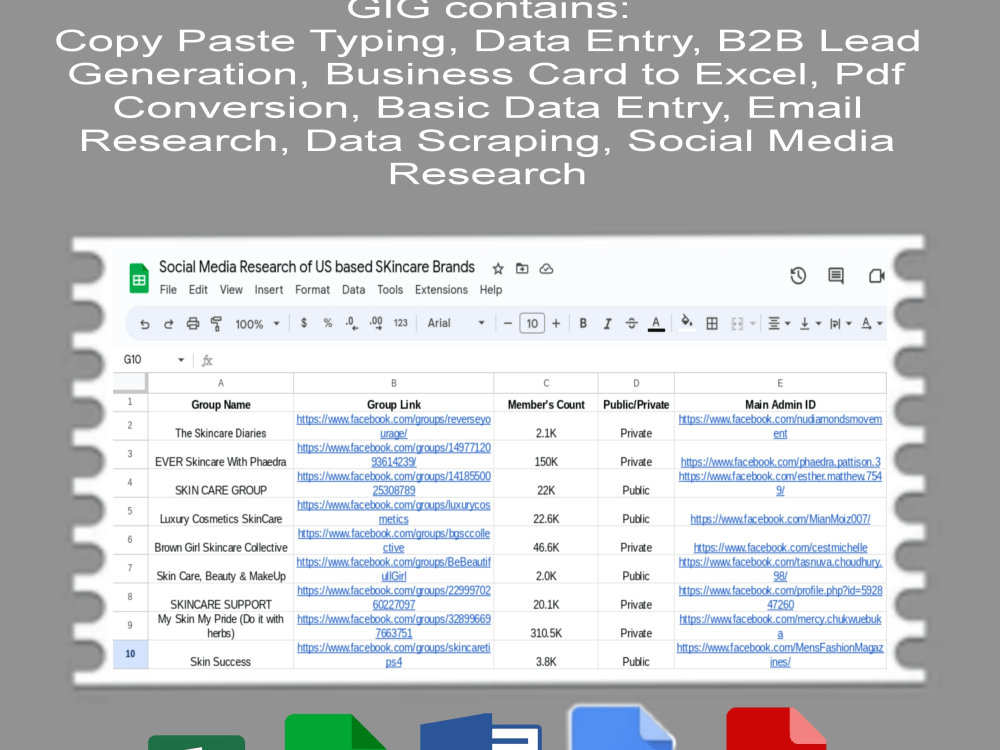Toggle Bold formatting
The width and height of the screenshot is (1000, 750).
click(583, 323)
